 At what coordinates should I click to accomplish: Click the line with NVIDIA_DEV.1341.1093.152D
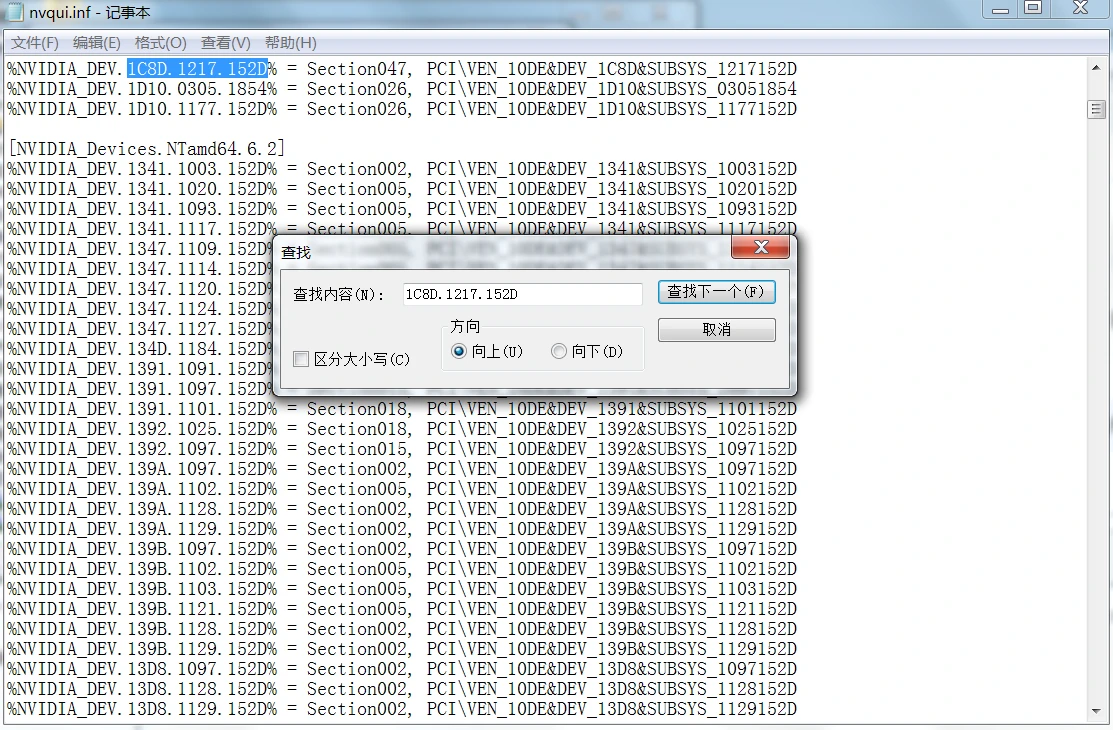pos(402,209)
